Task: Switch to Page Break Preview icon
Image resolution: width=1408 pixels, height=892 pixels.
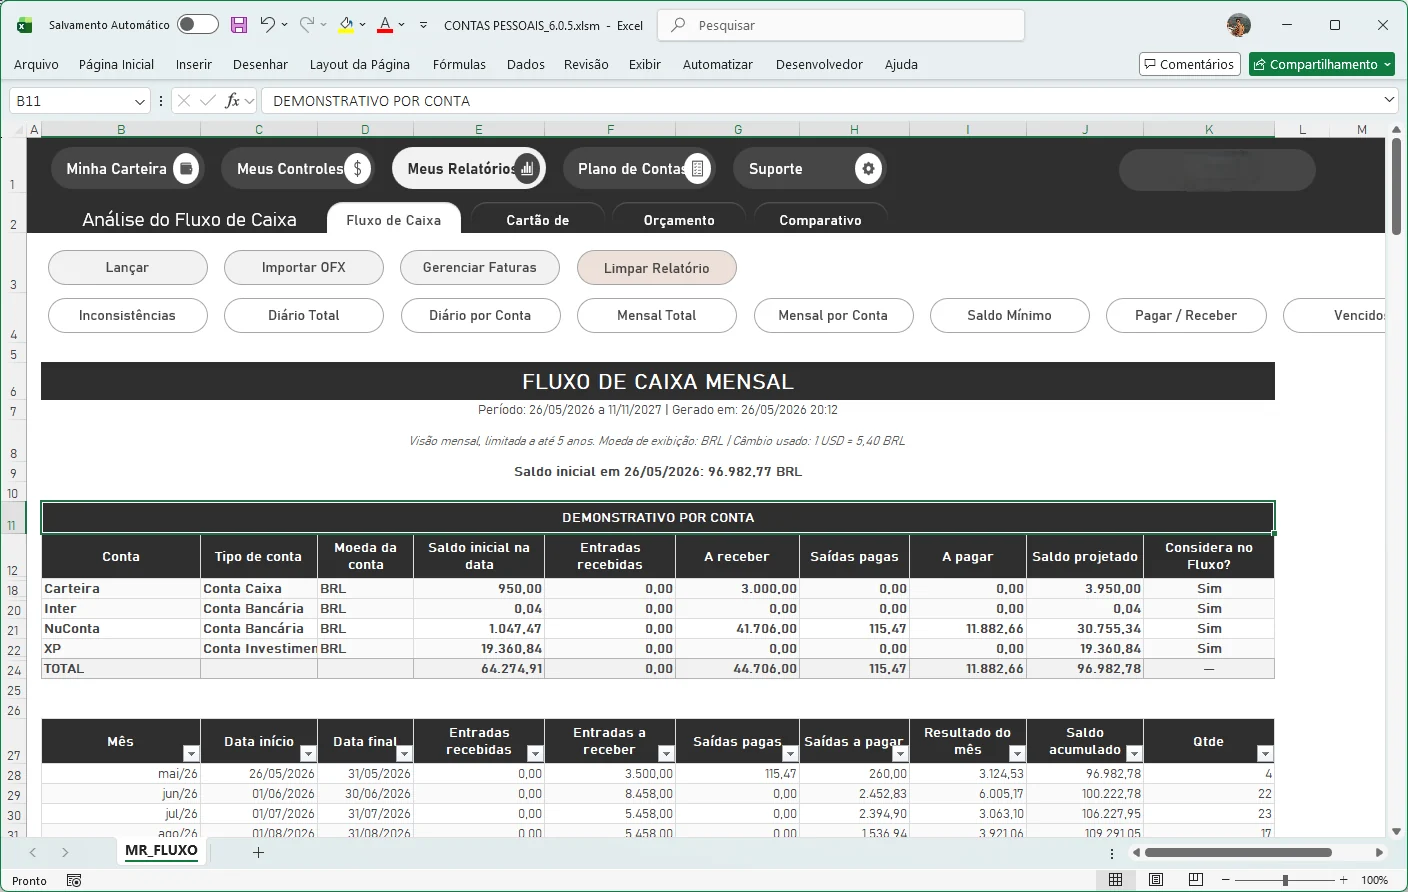Action: coord(1196,880)
